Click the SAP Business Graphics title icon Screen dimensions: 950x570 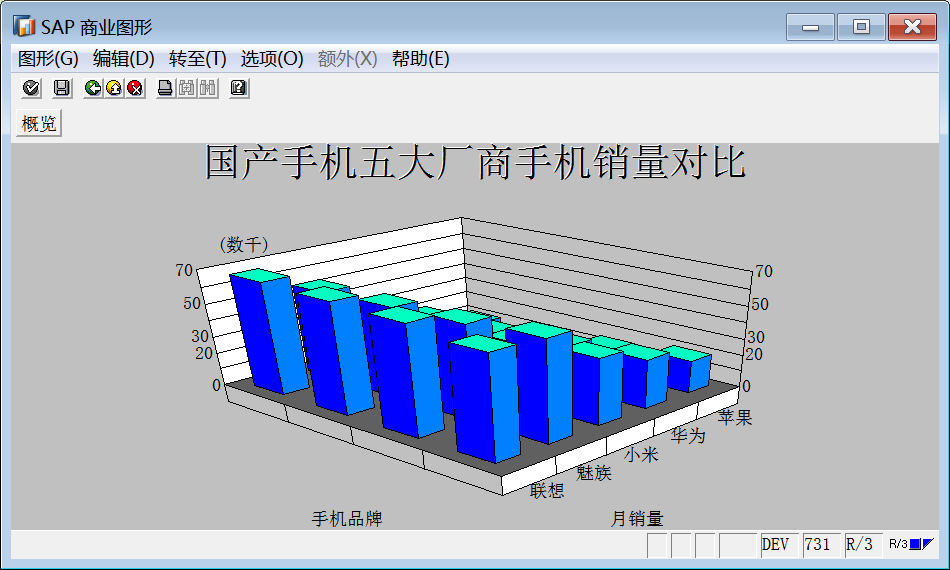point(24,27)
